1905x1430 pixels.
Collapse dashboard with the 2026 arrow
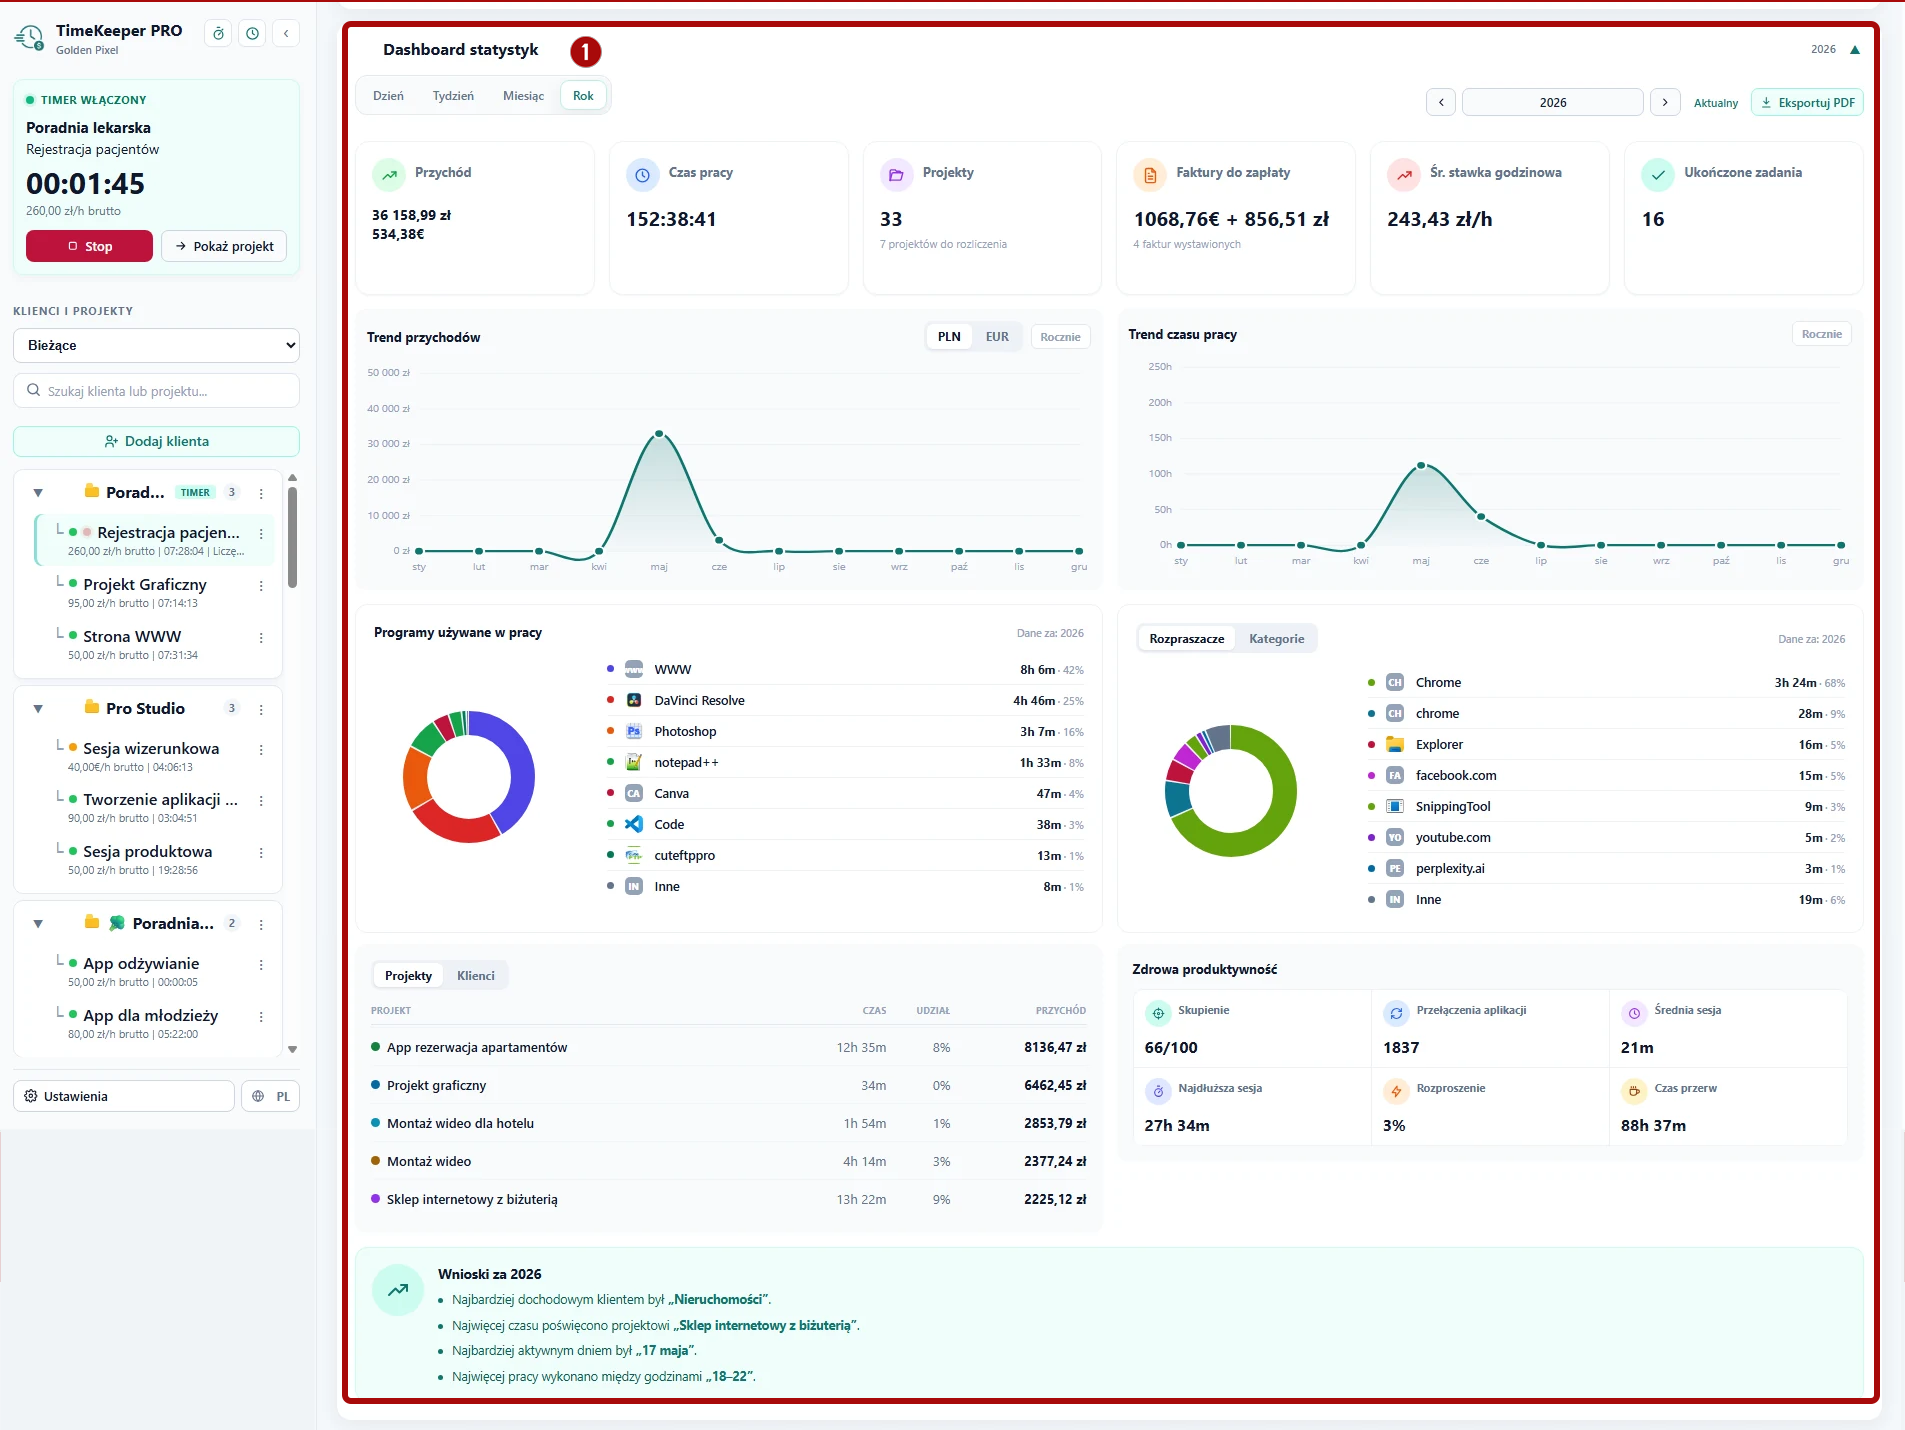pos(1855,50)
